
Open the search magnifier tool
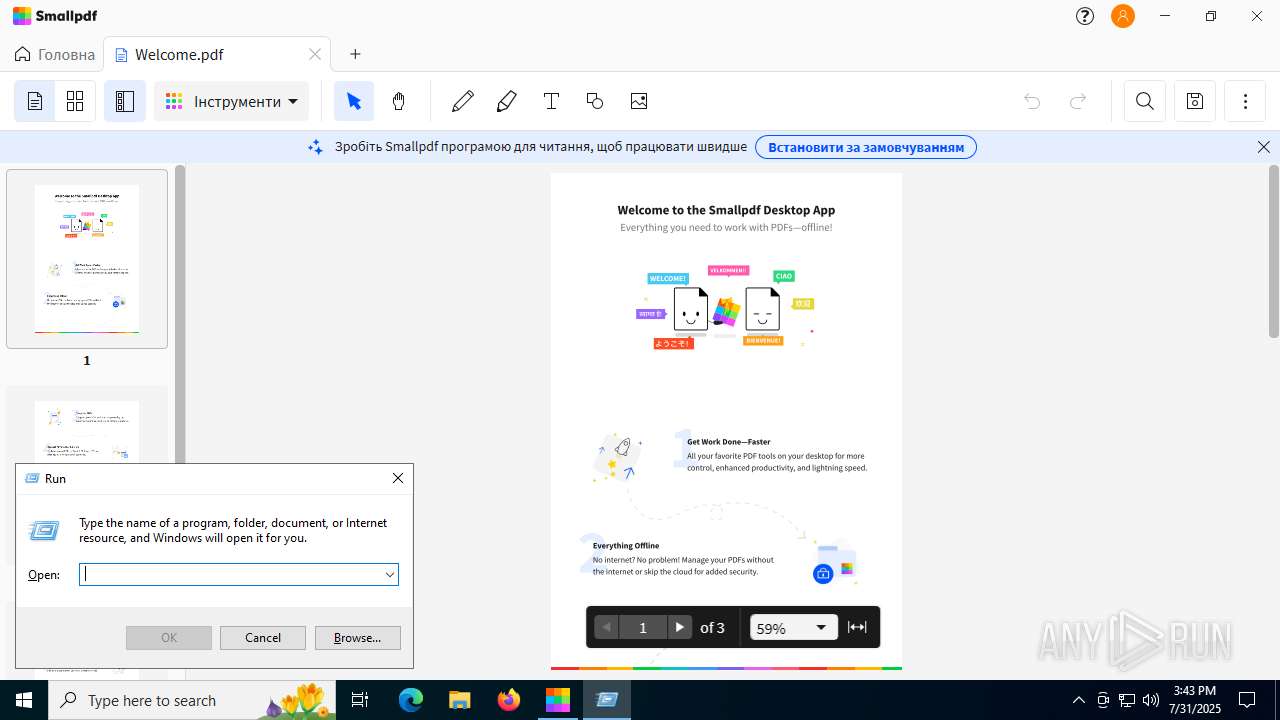[1145, 101]
